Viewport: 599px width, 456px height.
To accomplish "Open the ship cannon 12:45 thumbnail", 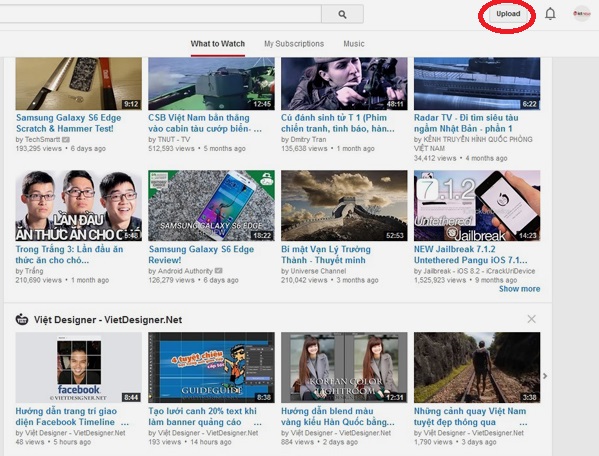I will click(x=211, y=84).
